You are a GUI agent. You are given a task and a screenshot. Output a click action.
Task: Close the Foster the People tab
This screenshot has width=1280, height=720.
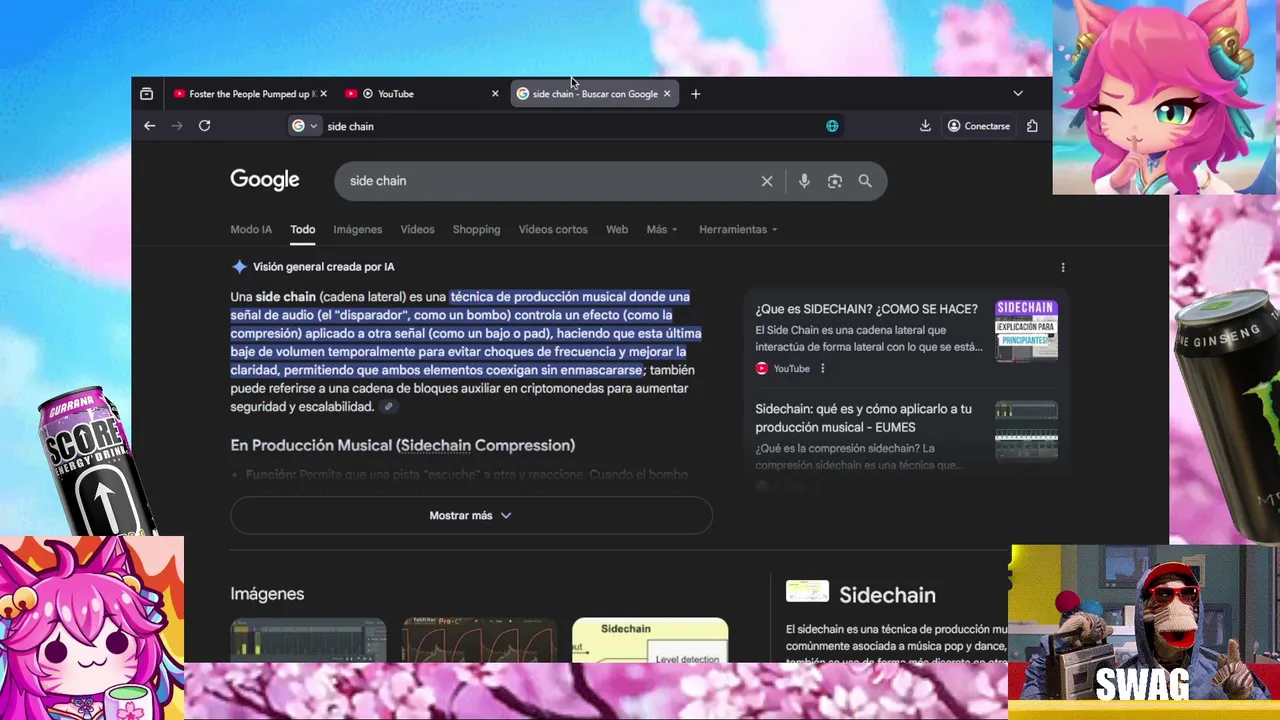coord(323,94)
